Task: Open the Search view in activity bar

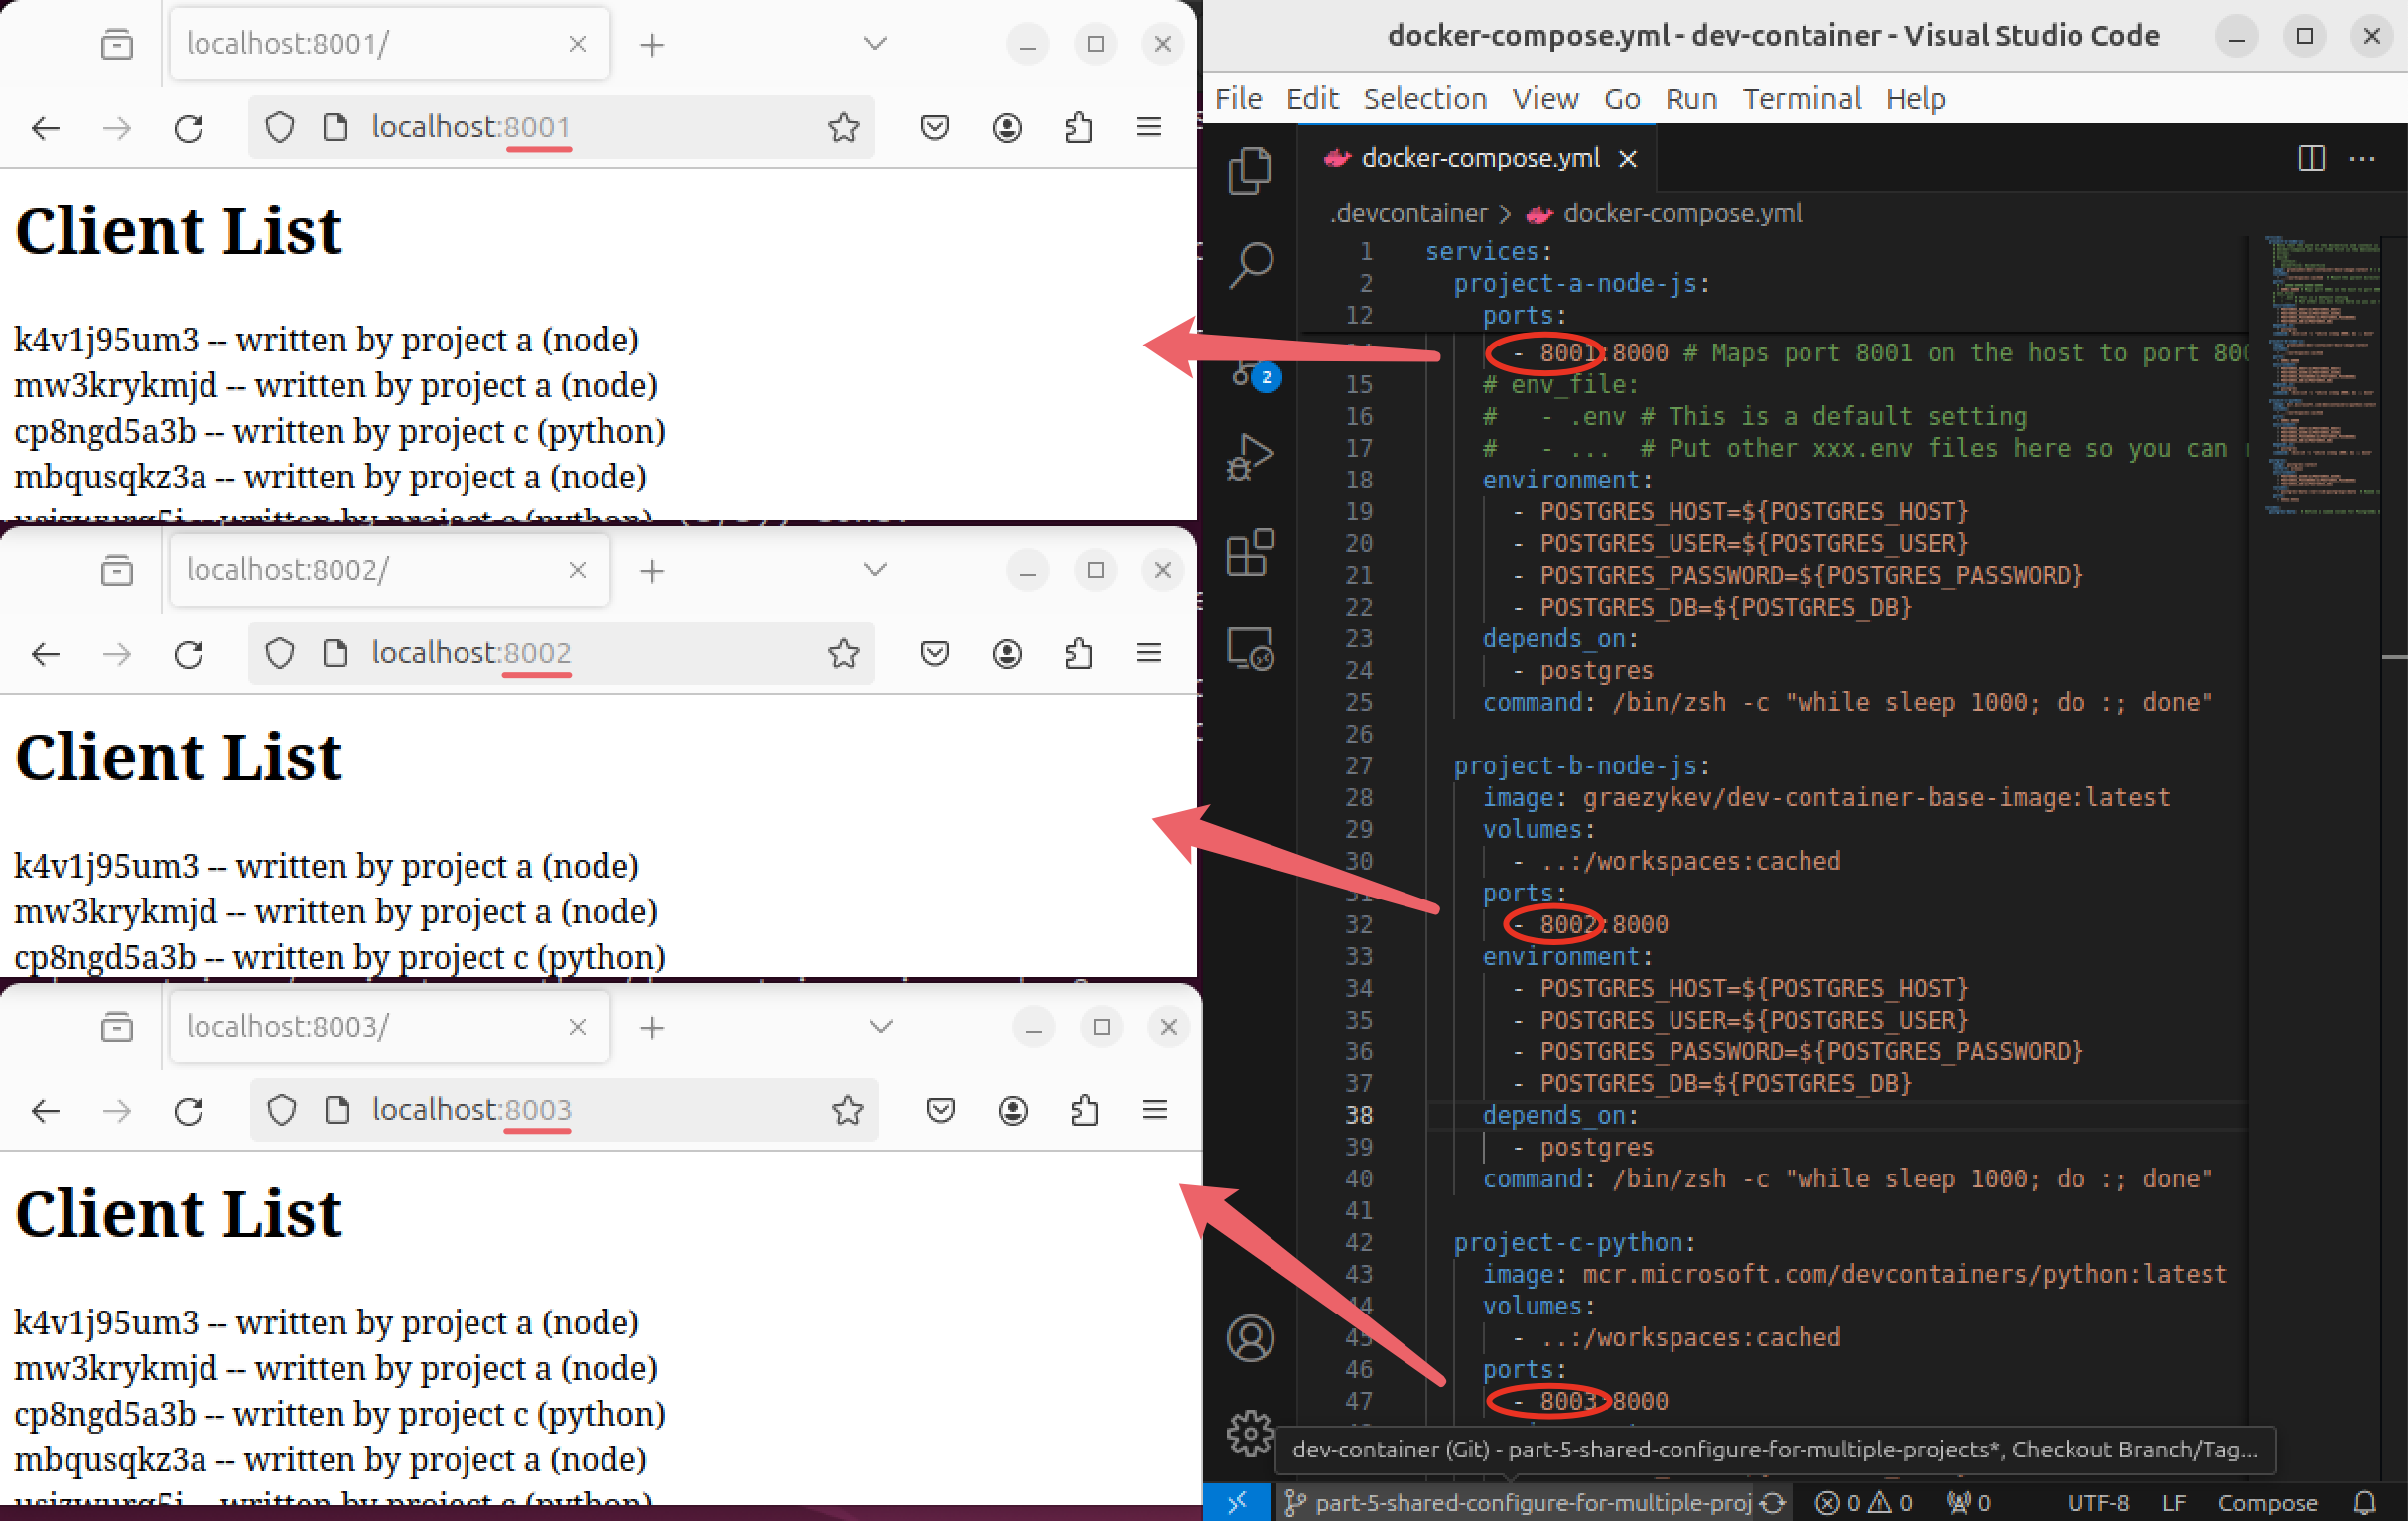Action: [x=1249, y=265]
